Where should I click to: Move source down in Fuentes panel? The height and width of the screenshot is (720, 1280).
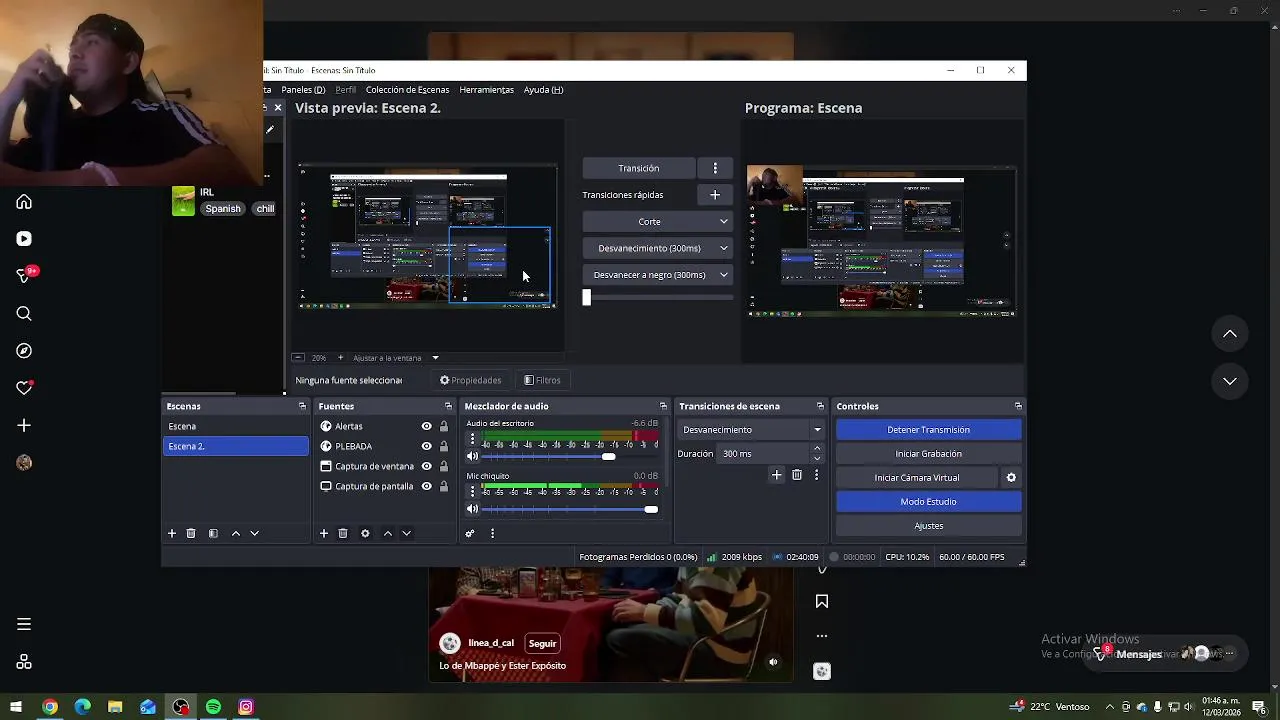pos(406,534)
